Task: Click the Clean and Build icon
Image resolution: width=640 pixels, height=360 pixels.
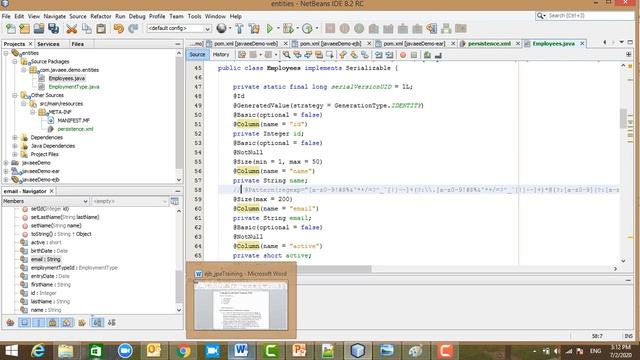Action: 254,29
